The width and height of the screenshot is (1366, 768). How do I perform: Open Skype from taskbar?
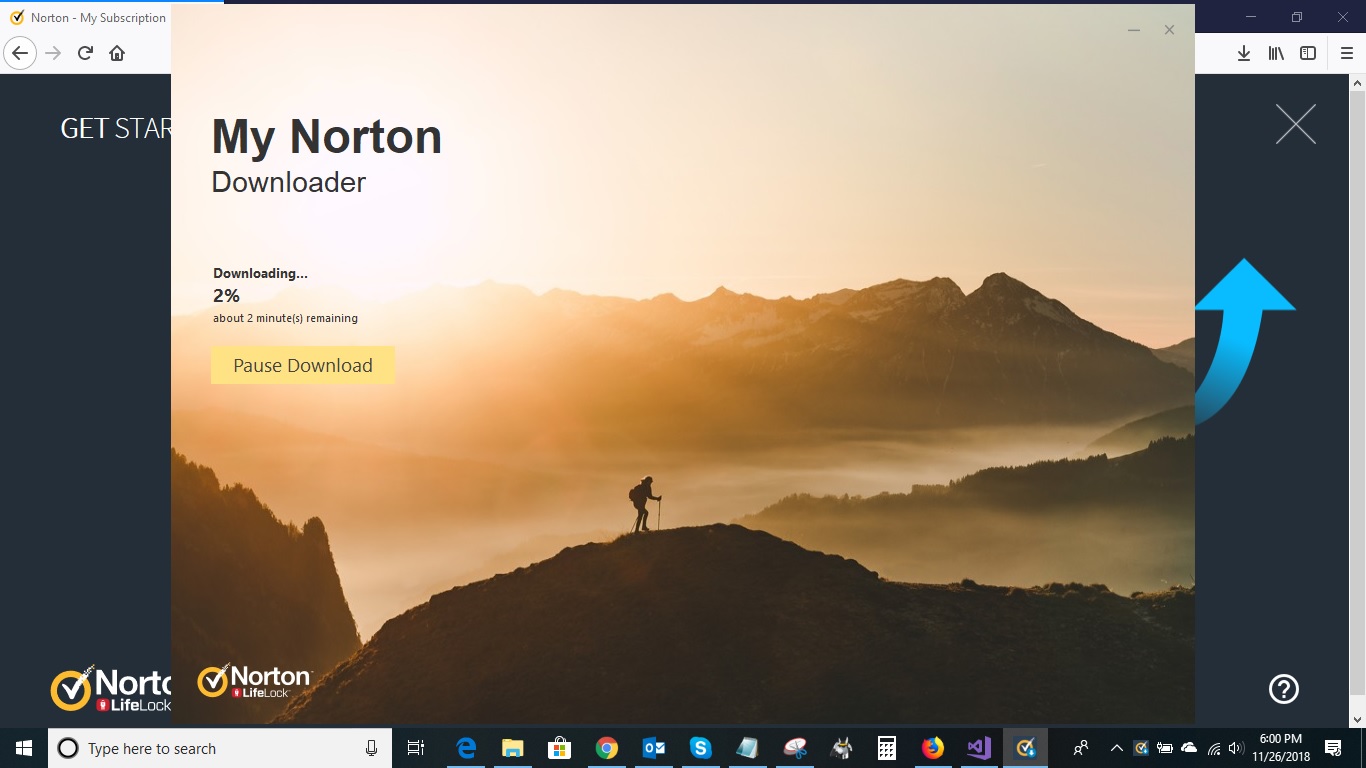(700, 748)
